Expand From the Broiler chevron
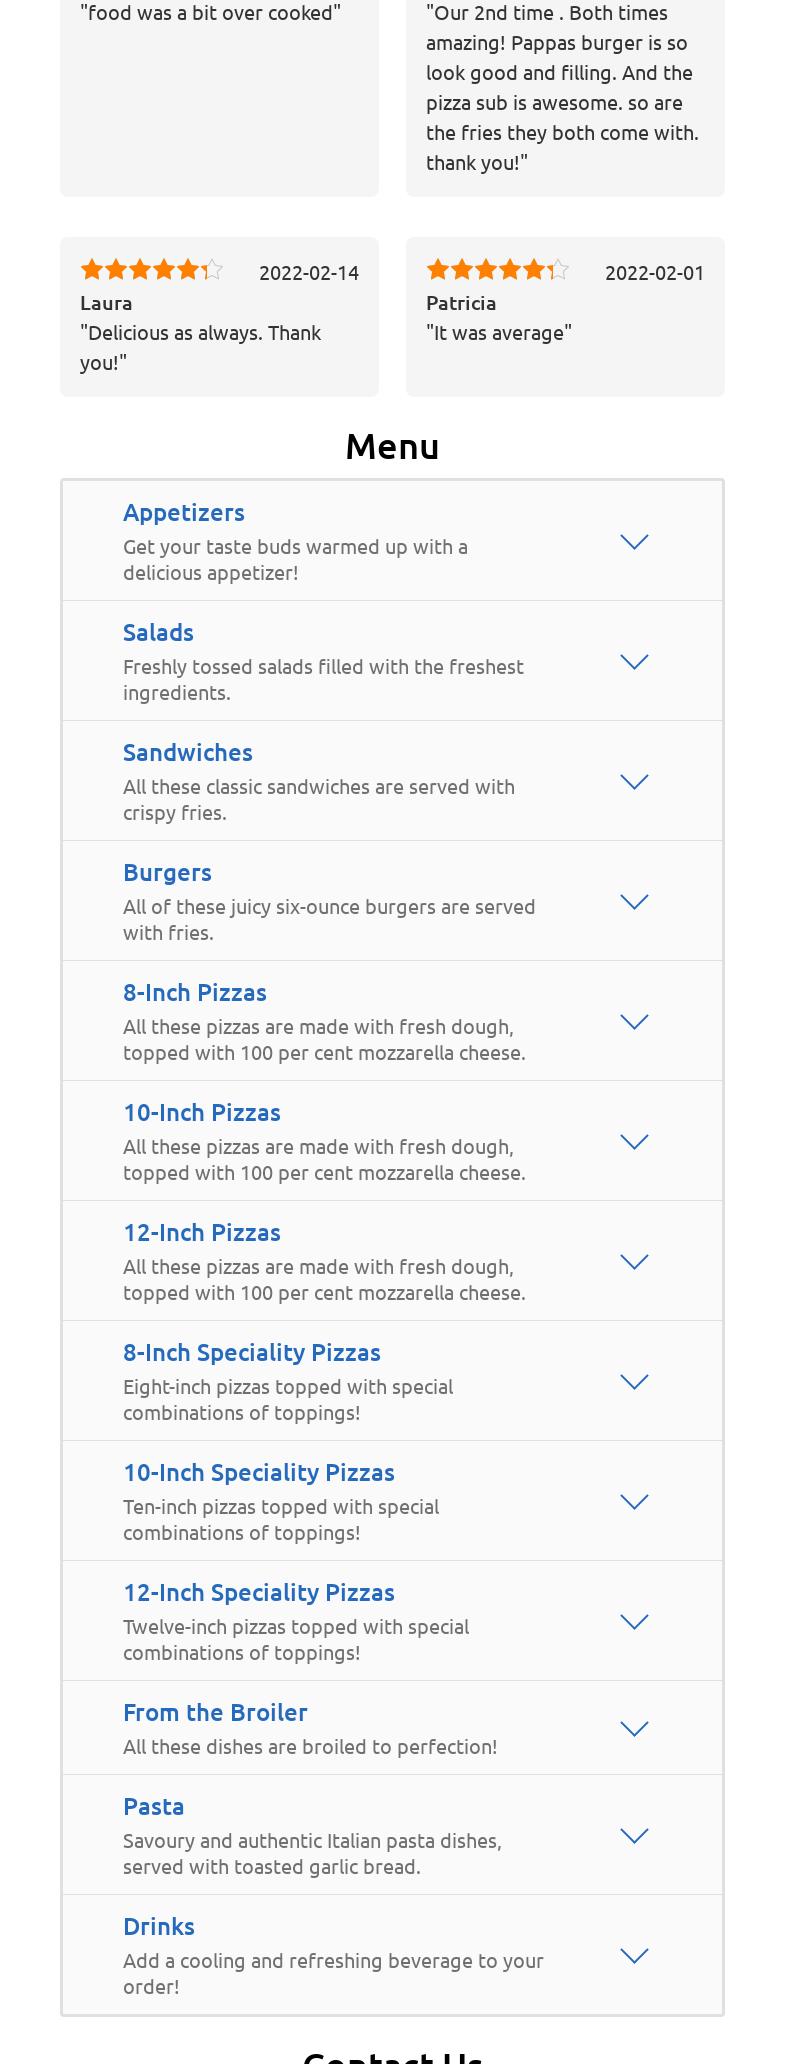This screenshot has height=2064, width=785. [634, 1729]
